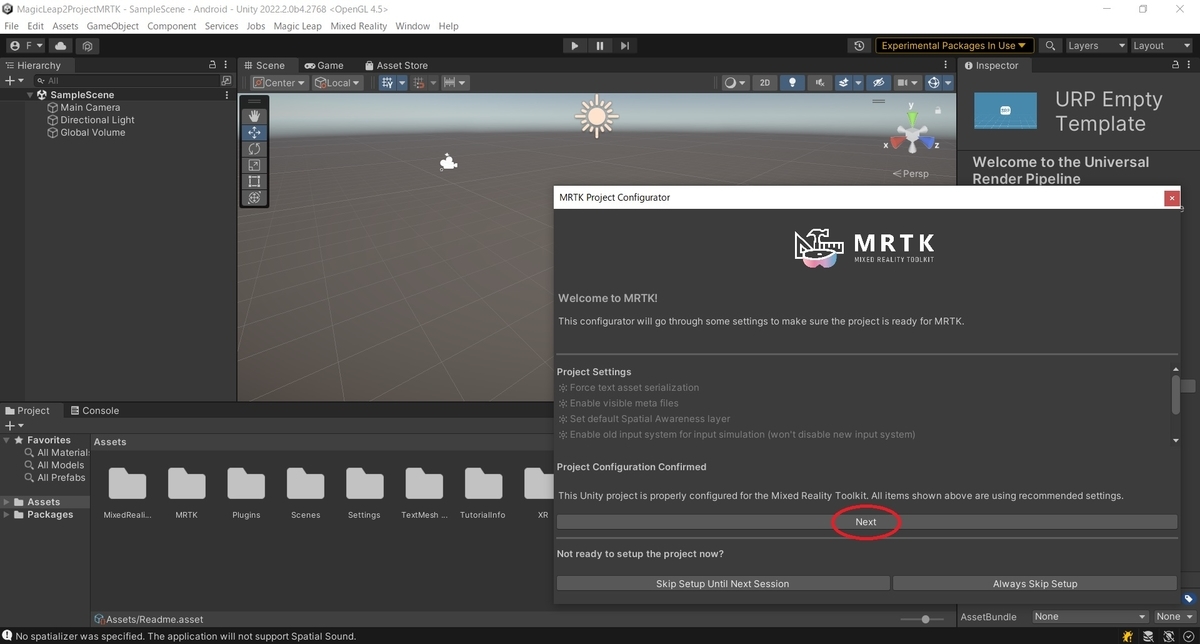Open scene camera settings dropdown
Image resolution: width=1200 pixels, height=644 pixels.
point(907,83)
